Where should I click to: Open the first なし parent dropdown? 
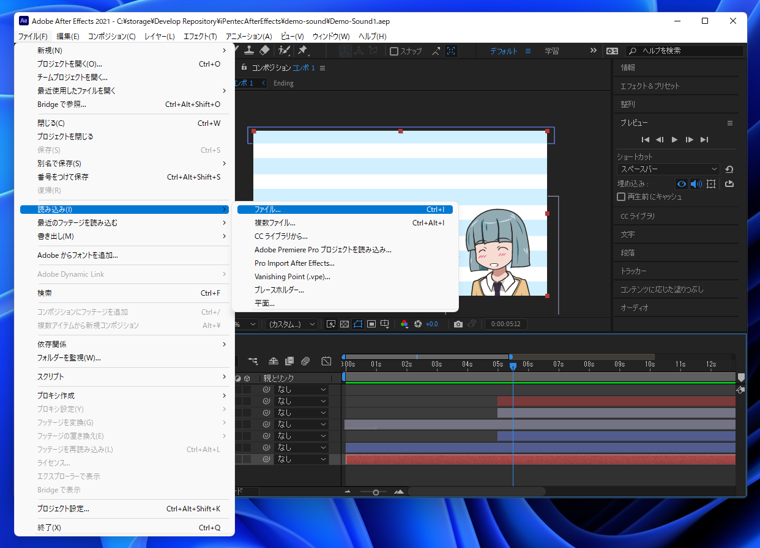point(301,390)
